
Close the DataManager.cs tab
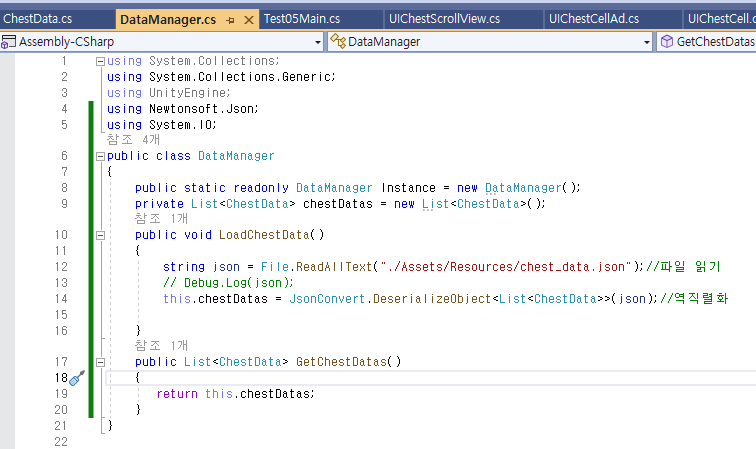[249, 20]
